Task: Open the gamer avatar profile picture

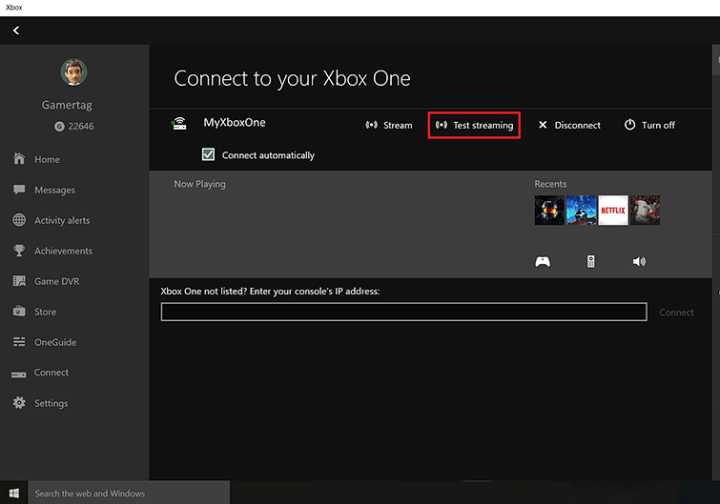Action: 73,72
